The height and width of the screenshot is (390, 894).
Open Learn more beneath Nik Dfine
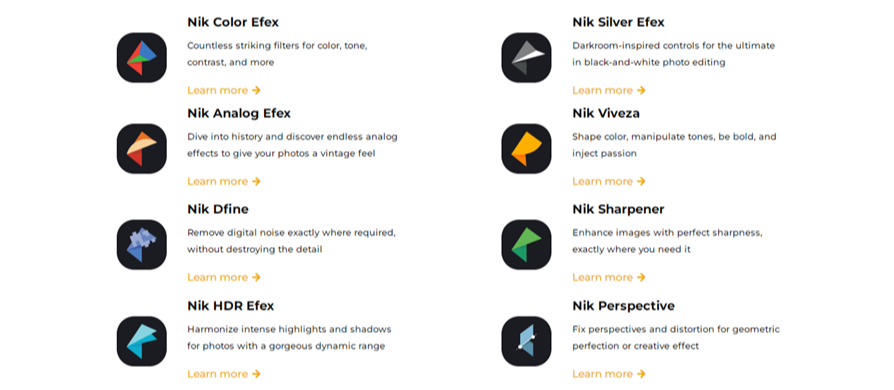pos(224,277)
